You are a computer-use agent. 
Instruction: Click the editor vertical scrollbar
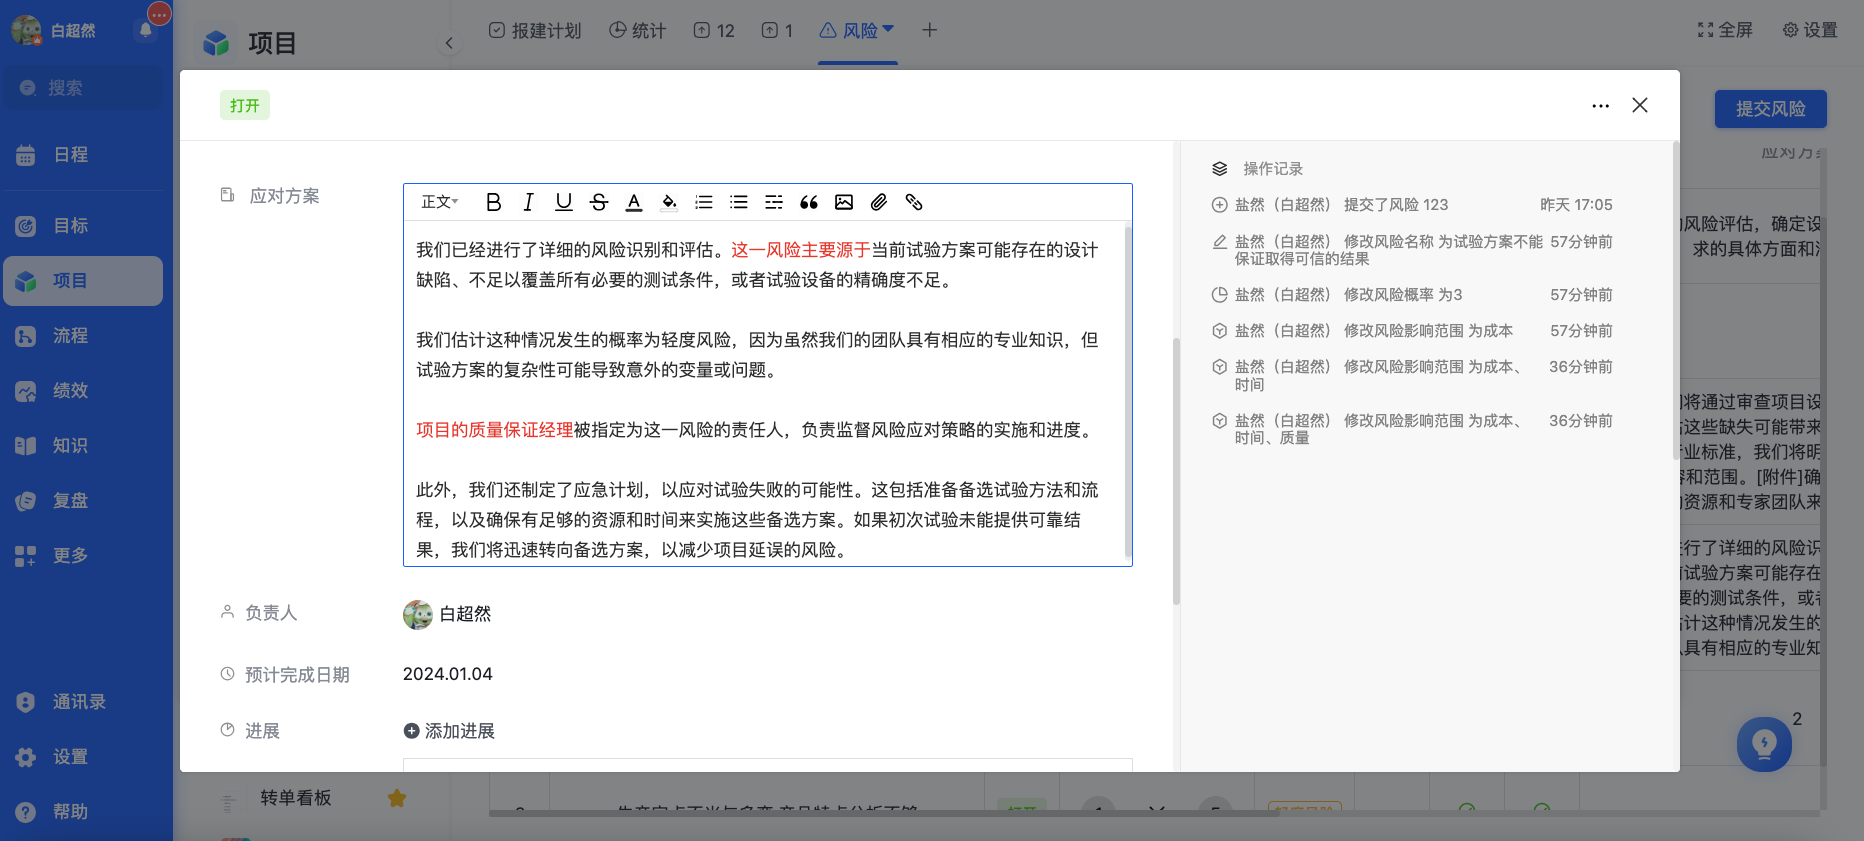click(1128, 392)
